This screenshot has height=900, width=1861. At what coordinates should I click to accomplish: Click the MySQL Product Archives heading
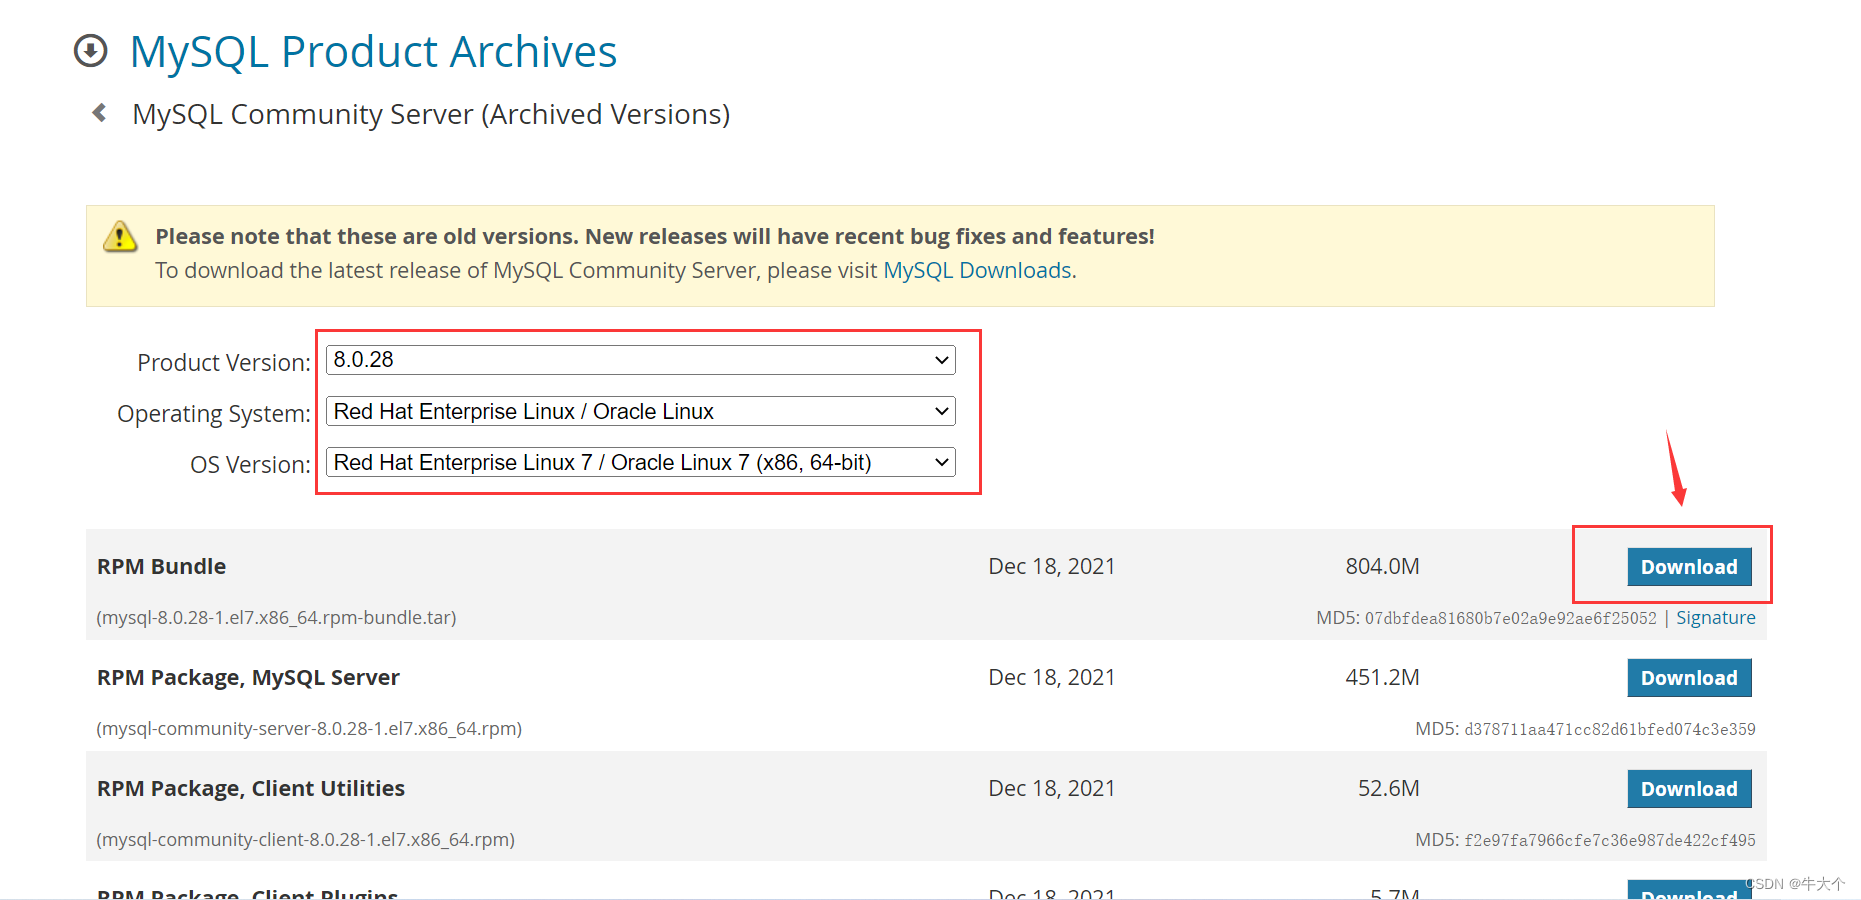[x=373, y=50]
